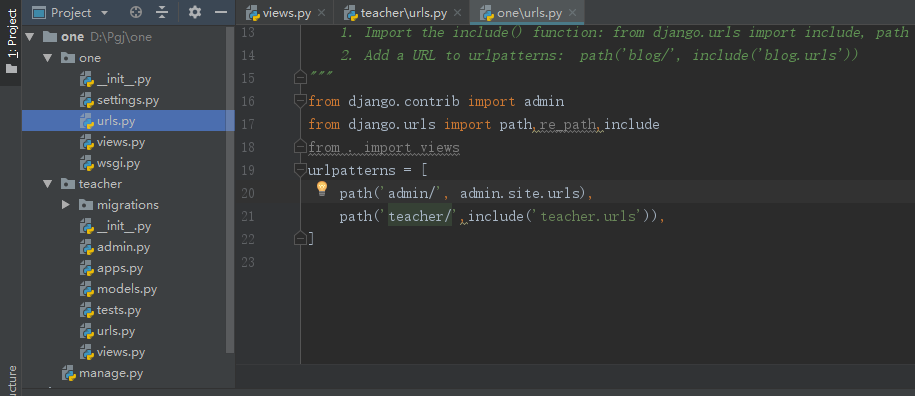Fold the docstring at line 15
The height and width of the screenshot is (396, 915).
tap(301, 78)
